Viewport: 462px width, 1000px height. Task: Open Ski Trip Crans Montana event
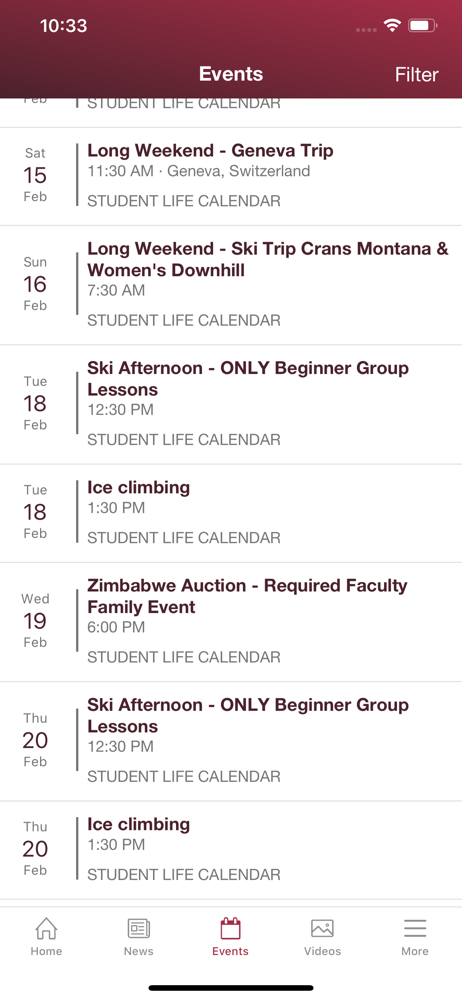click(x=231, y=285)
